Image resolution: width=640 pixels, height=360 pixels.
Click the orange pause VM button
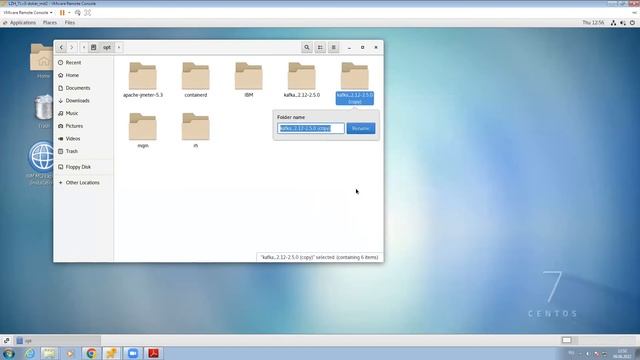62,13
